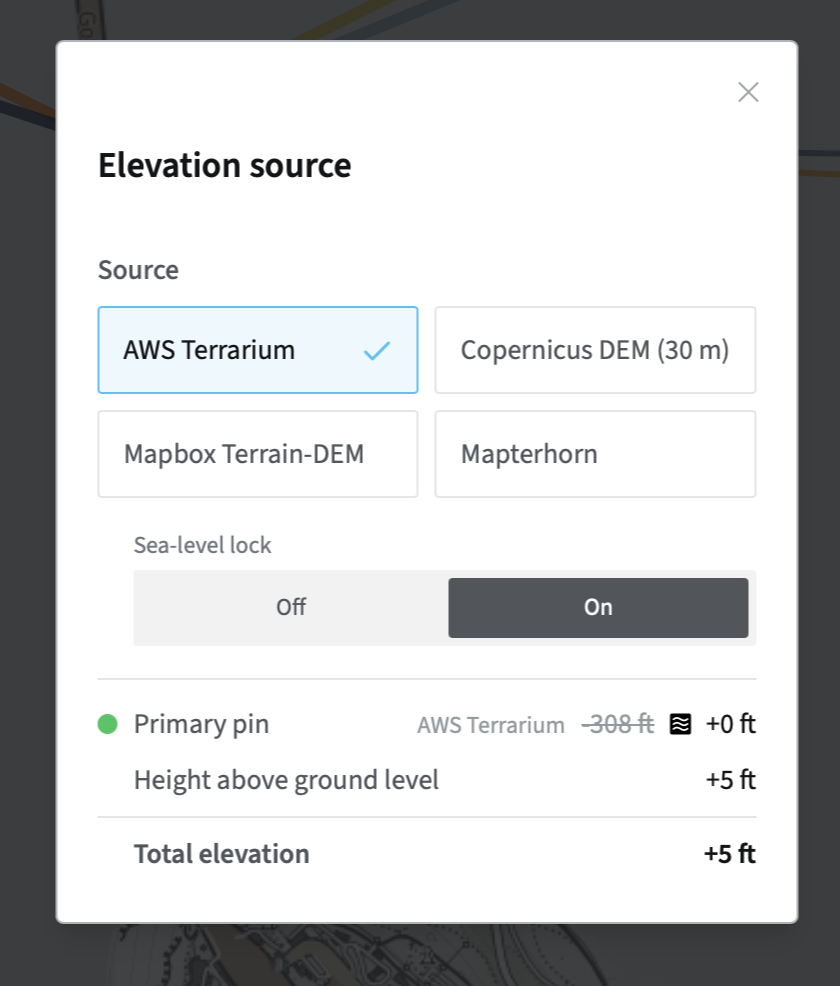Turn sea-level lock Off

tap(291, 607)
